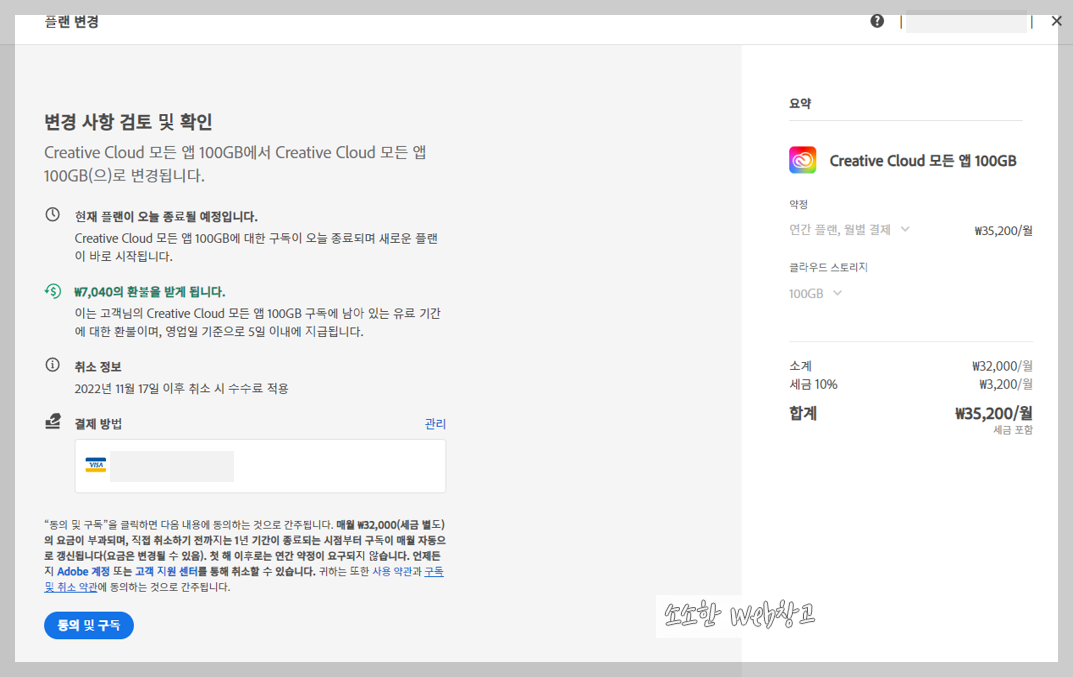This screenshot has height=677, width=1073.
Task: Click the 플랜 변경 dialog title
Action: 72,21
